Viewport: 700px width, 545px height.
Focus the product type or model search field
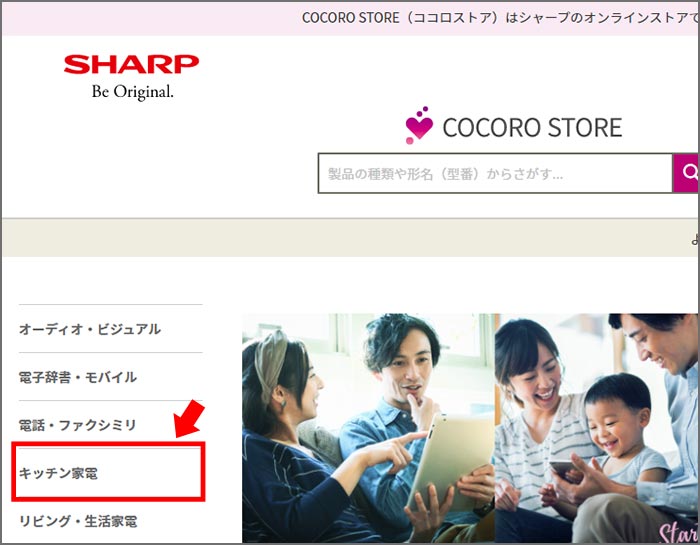(495, 173)
